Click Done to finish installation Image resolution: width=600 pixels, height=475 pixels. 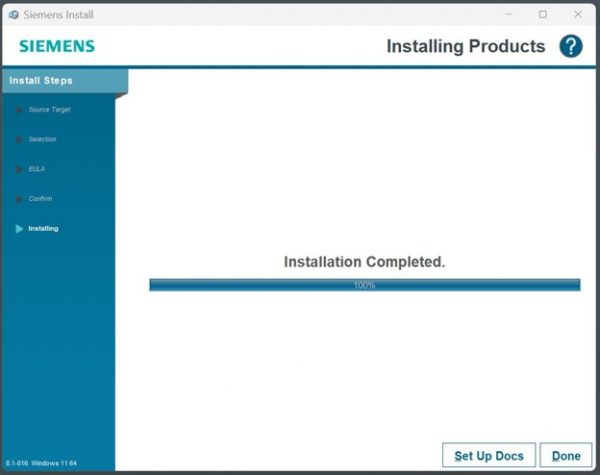coord(566,455)
